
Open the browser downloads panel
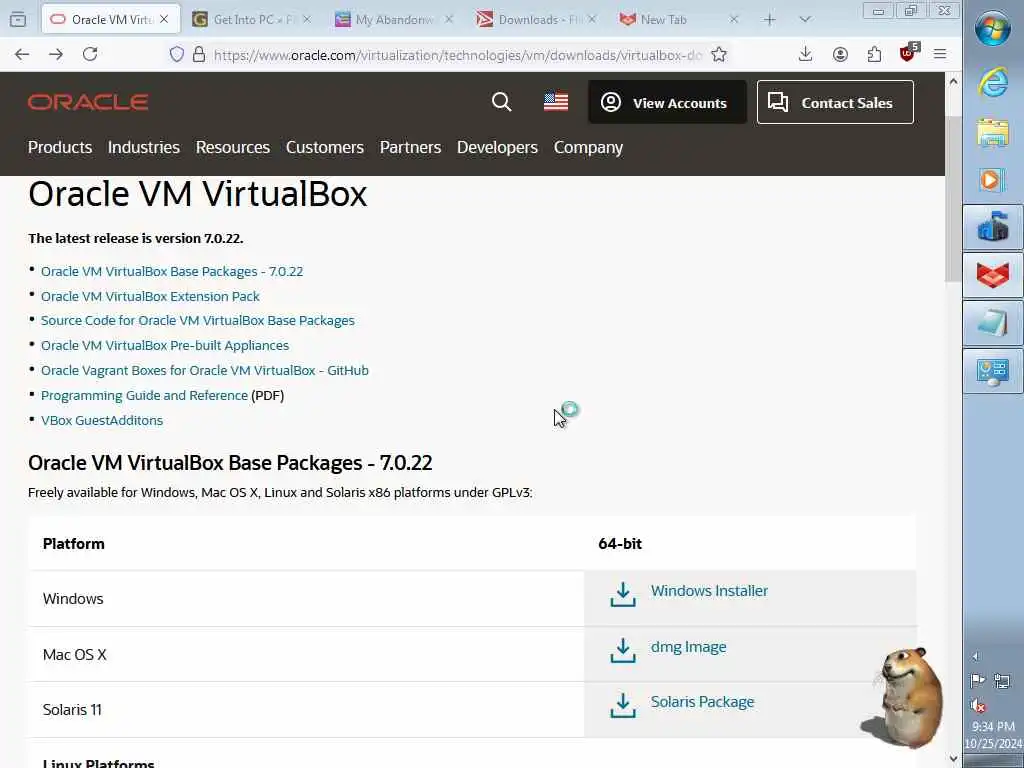[x=805, y=54]
